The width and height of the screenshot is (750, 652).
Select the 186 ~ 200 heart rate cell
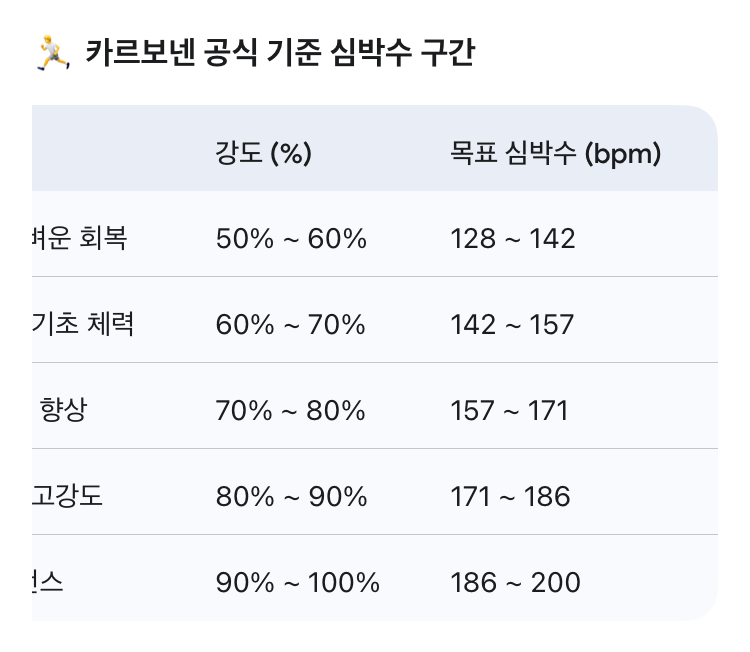515,582
